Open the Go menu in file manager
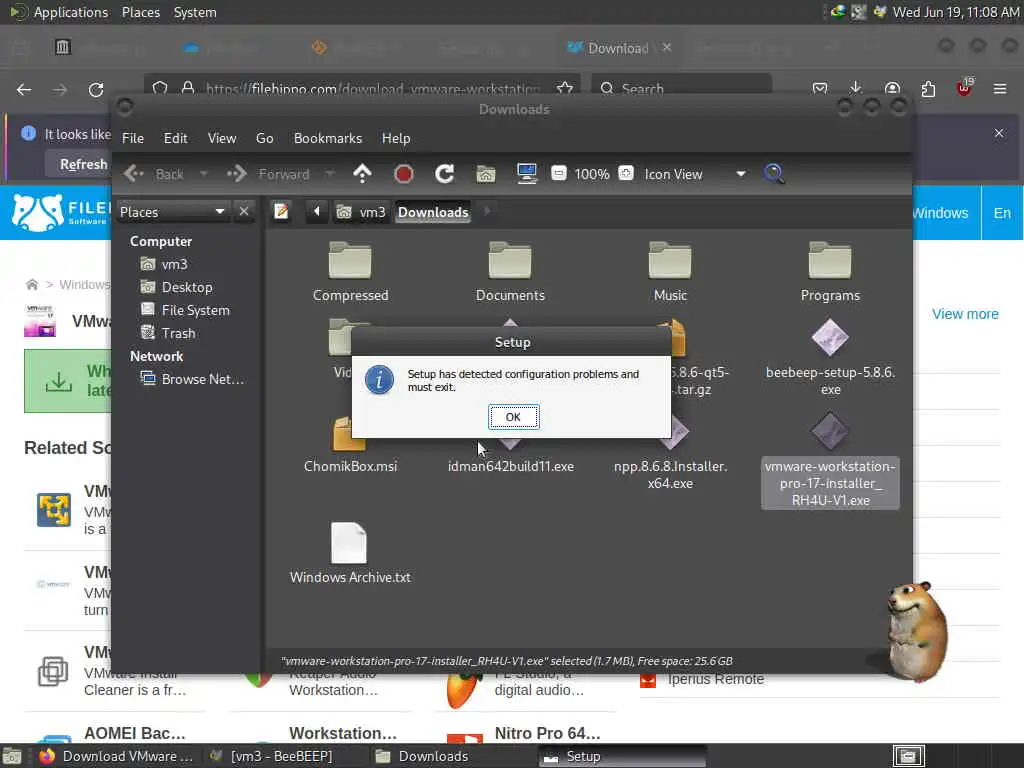 point(264,138)
